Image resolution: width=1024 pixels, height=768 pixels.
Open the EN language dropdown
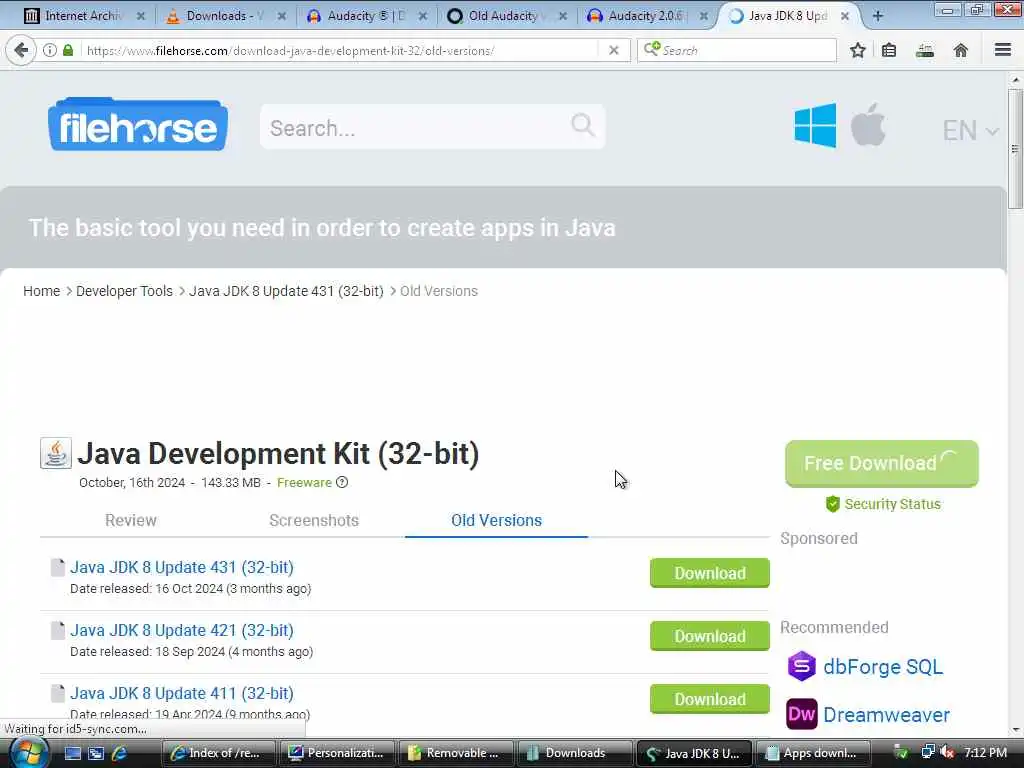(970, 131)
